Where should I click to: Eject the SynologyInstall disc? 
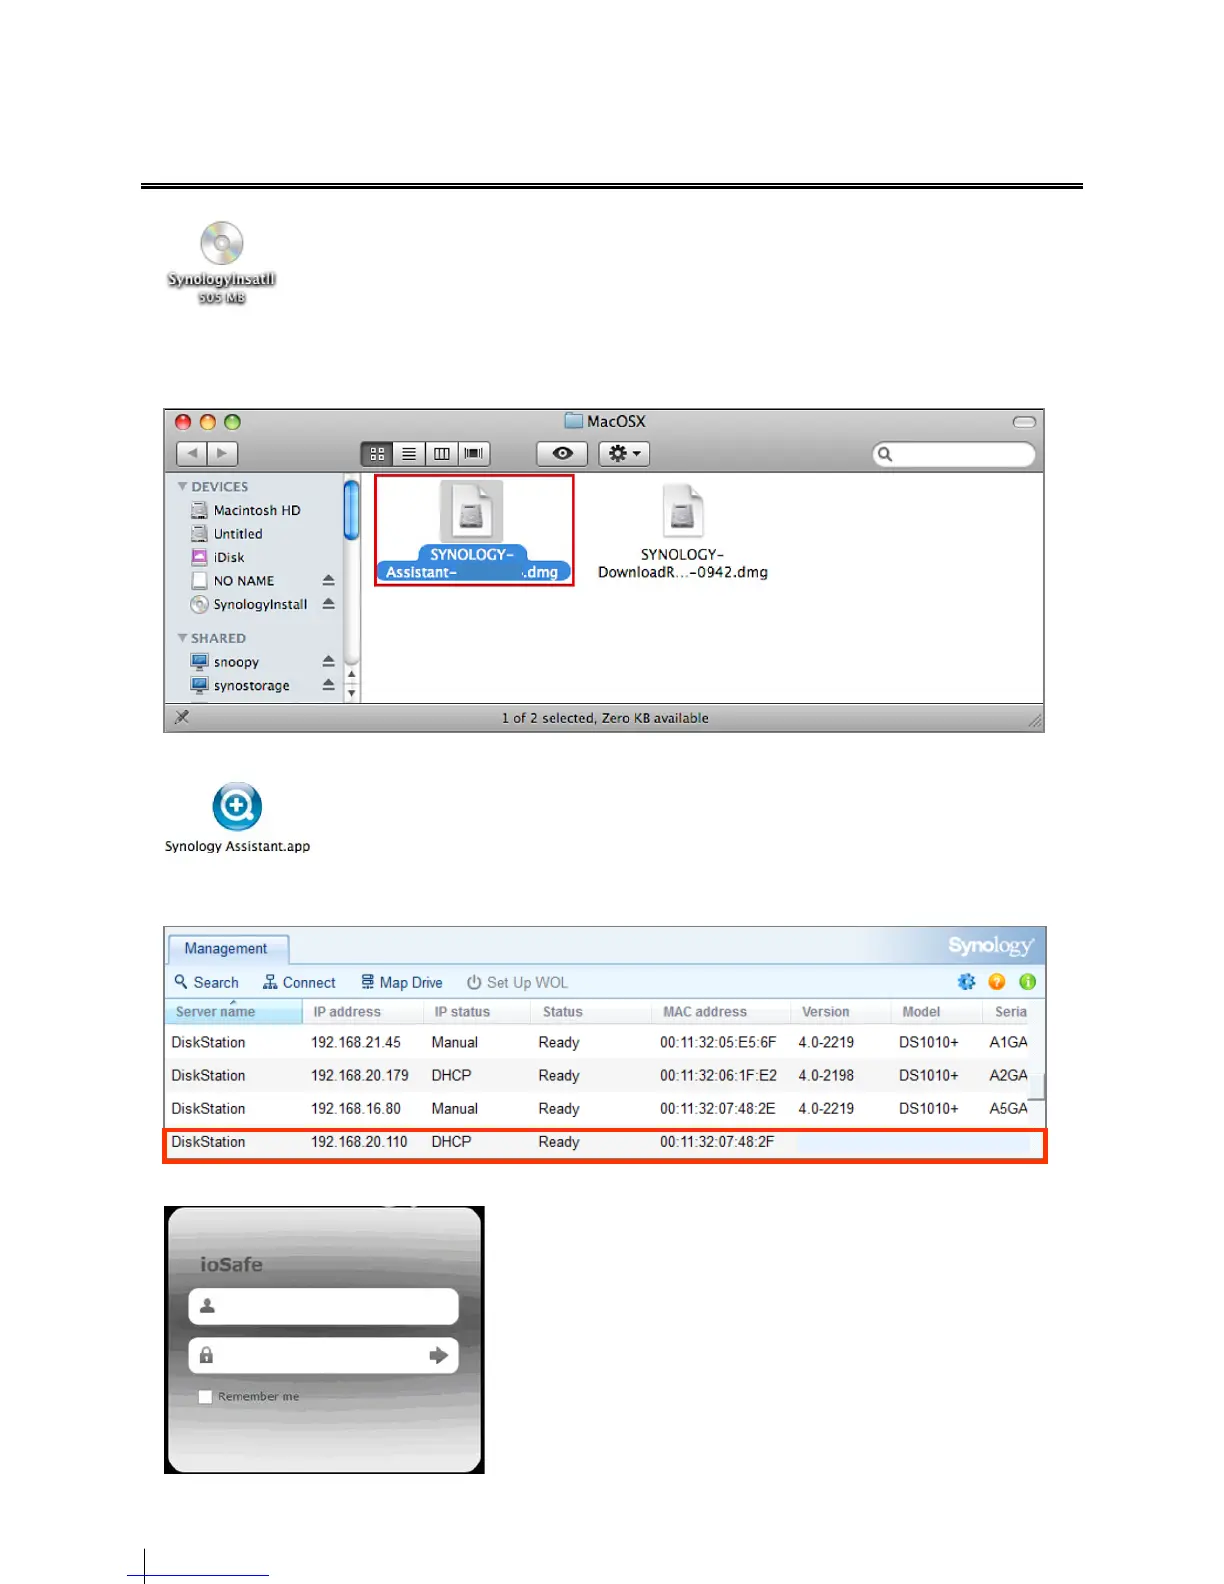328,604
